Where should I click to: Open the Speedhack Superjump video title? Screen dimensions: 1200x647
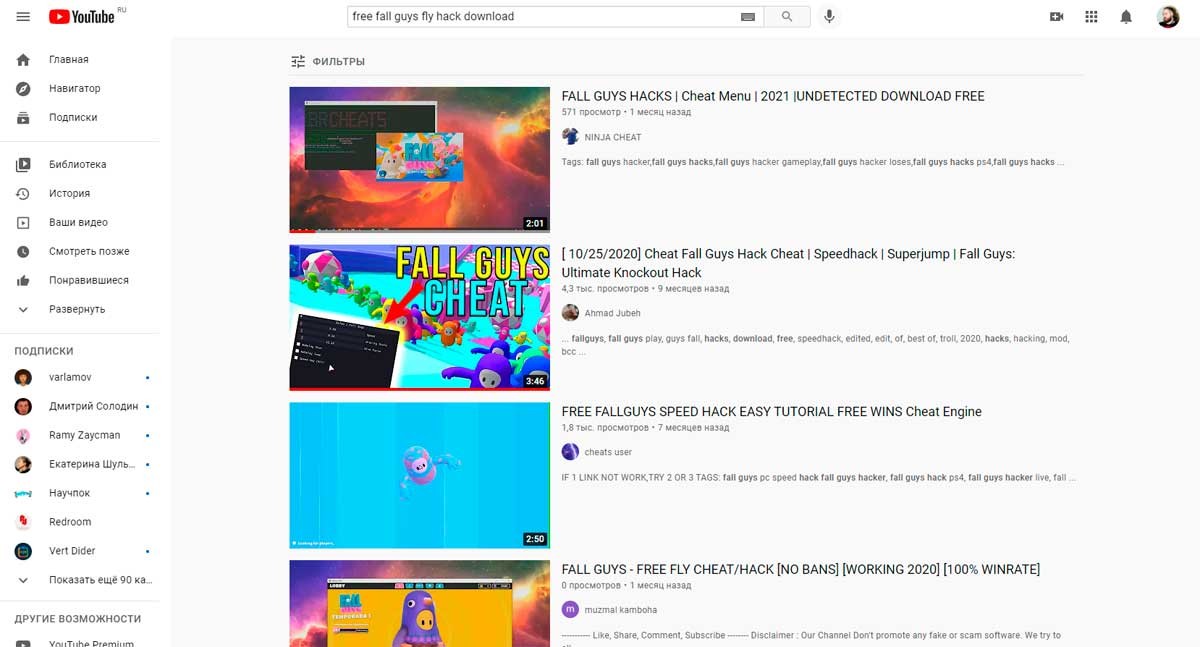(x=788, y=263)
